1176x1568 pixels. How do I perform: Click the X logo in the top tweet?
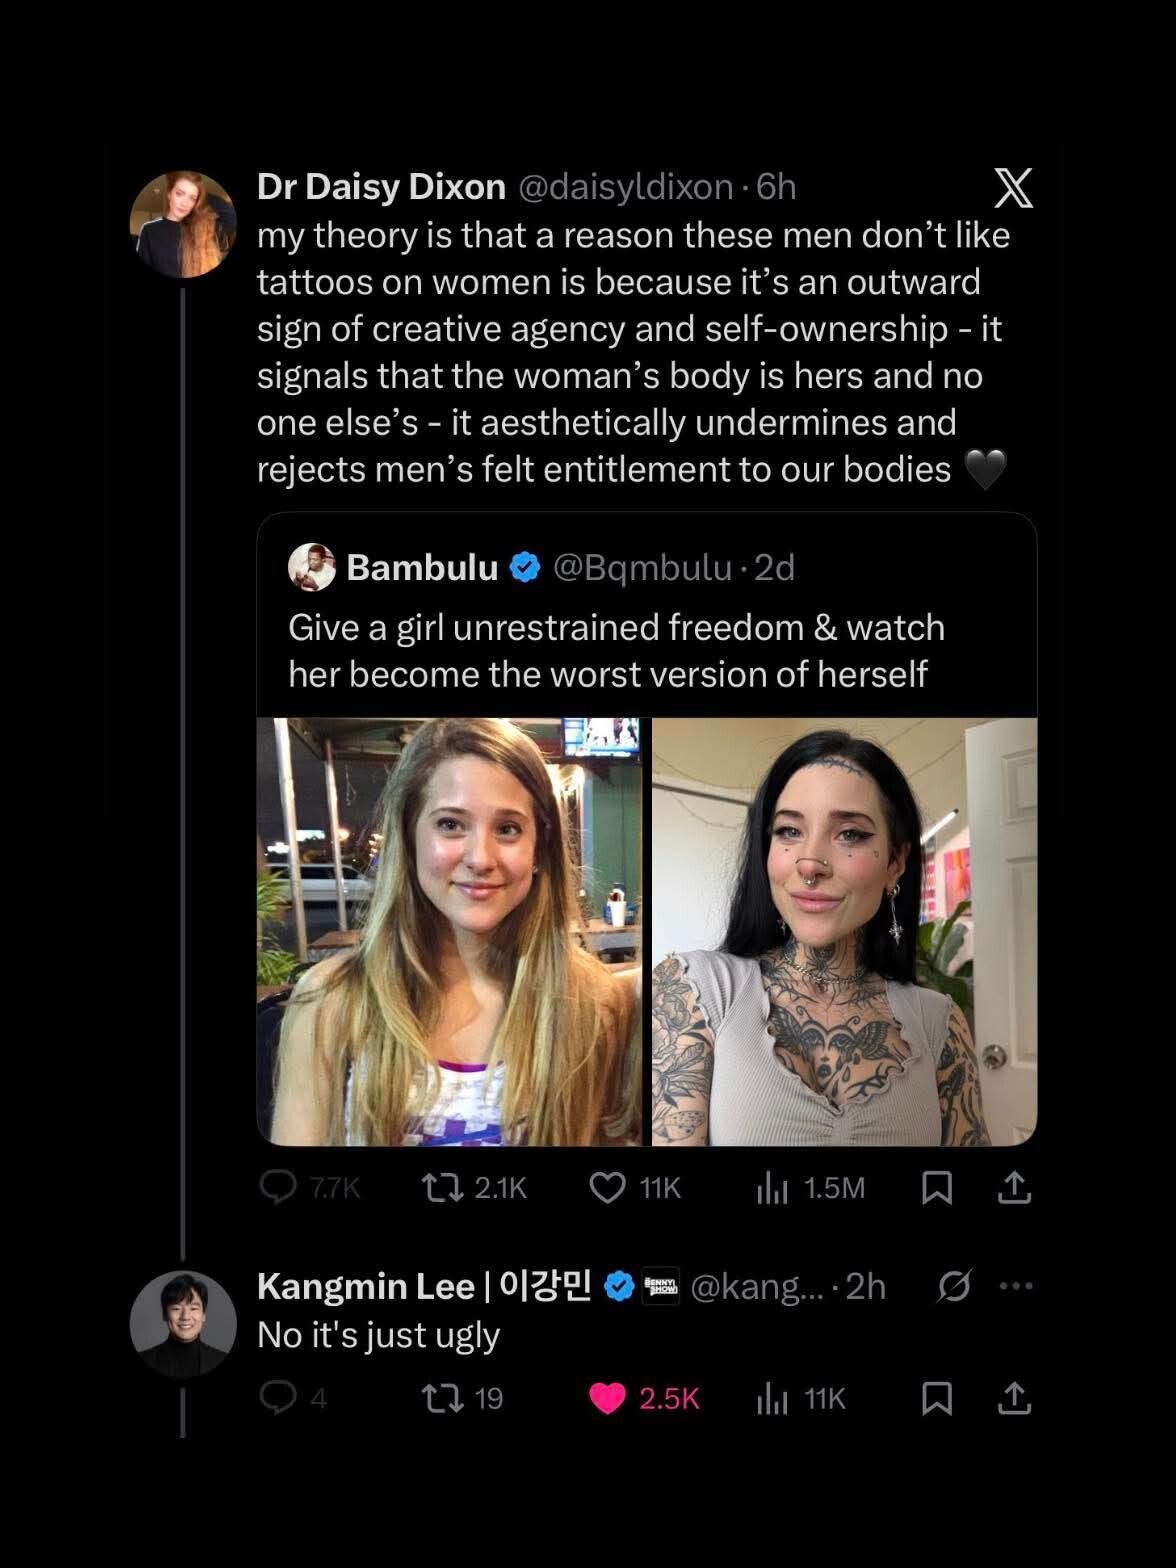[x=1012, y=188]
